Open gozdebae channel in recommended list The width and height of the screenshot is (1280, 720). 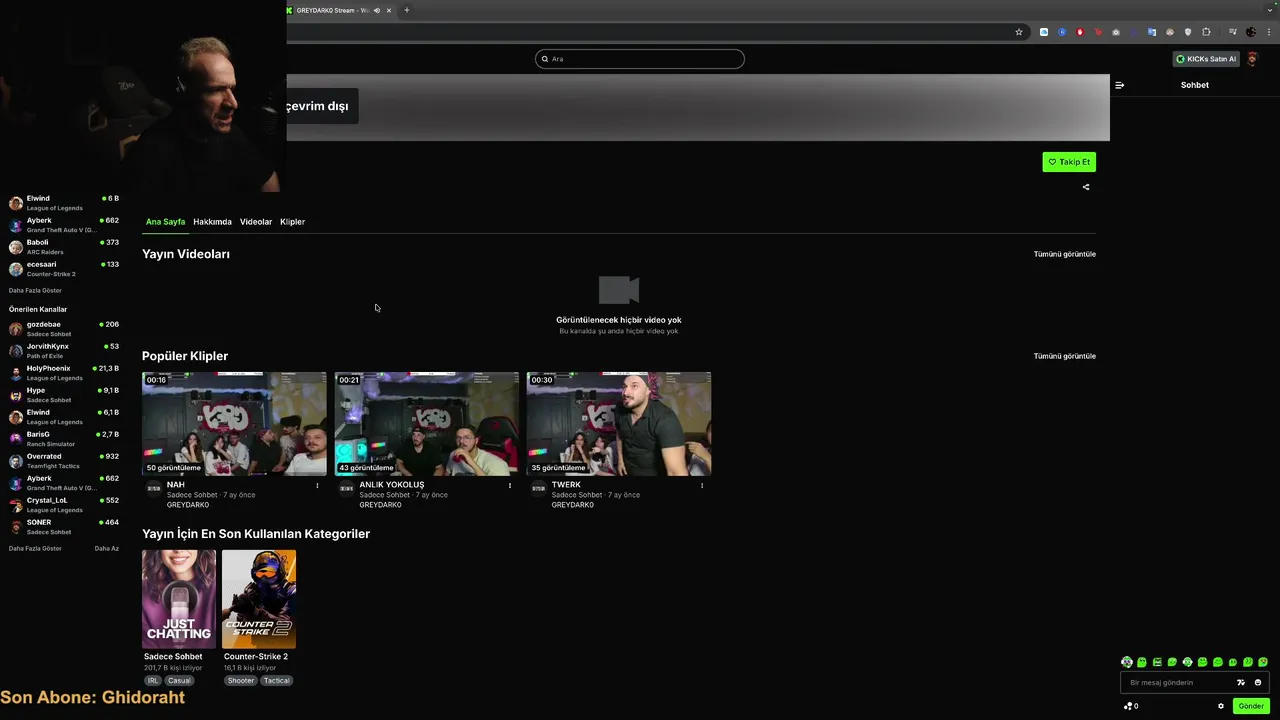64,329
